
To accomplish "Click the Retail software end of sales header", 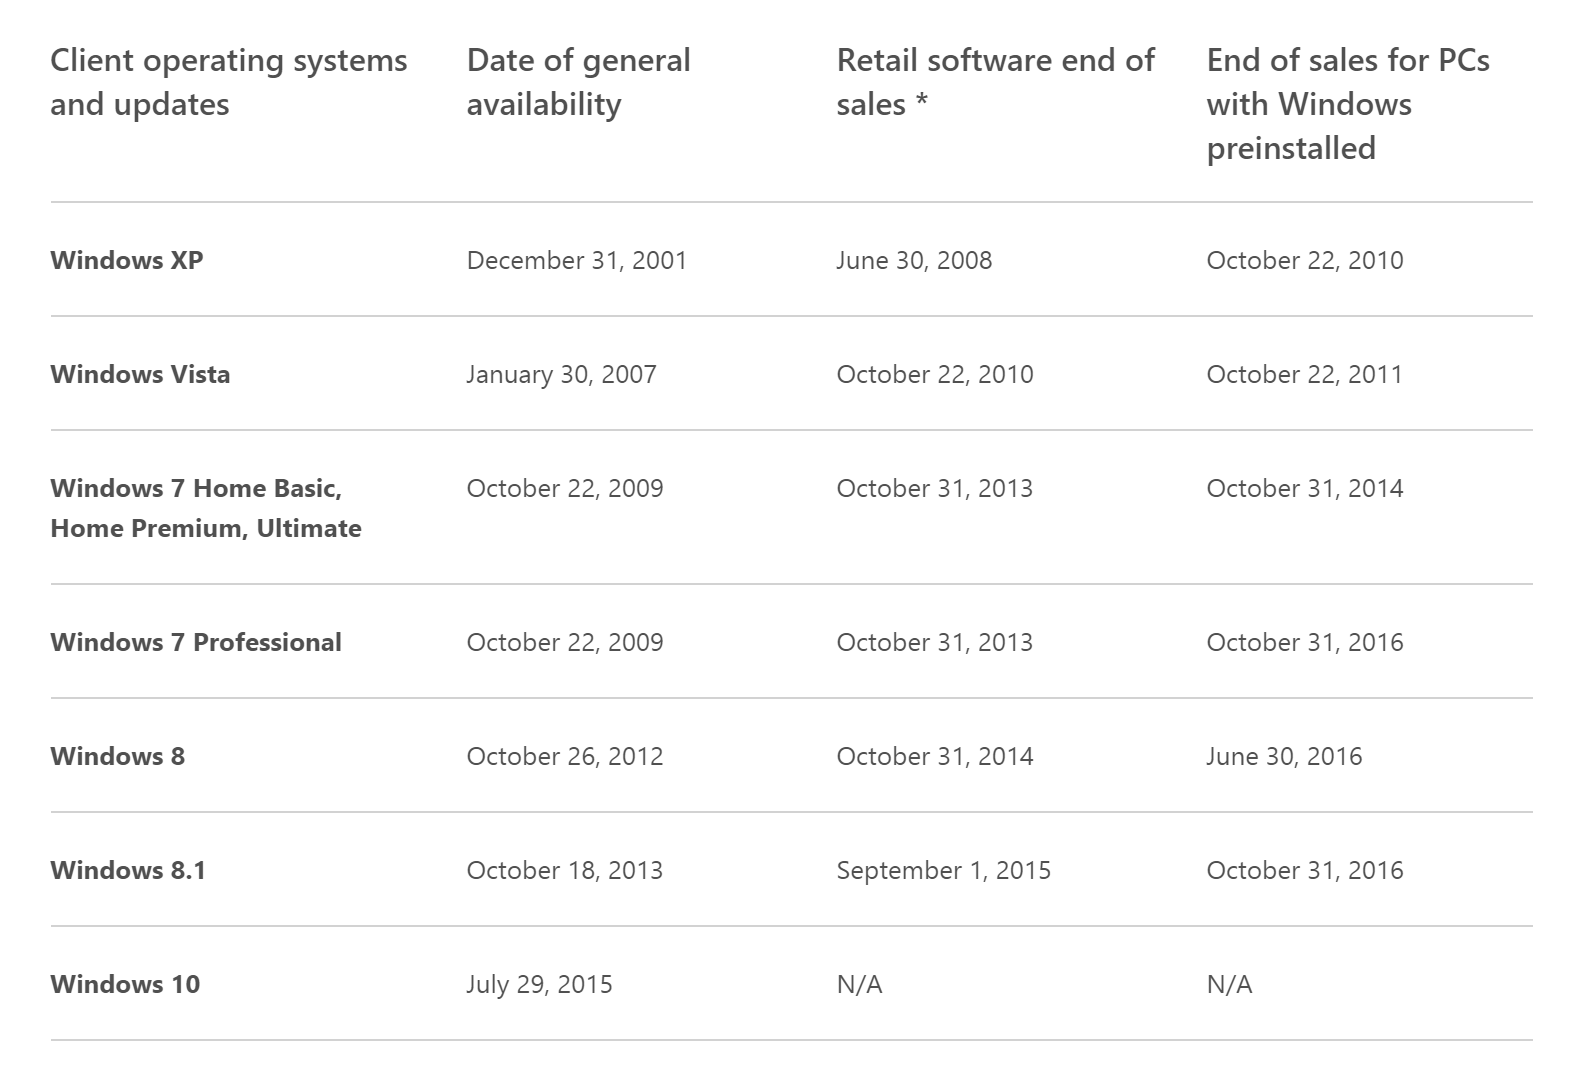I will tap(995, 82).
